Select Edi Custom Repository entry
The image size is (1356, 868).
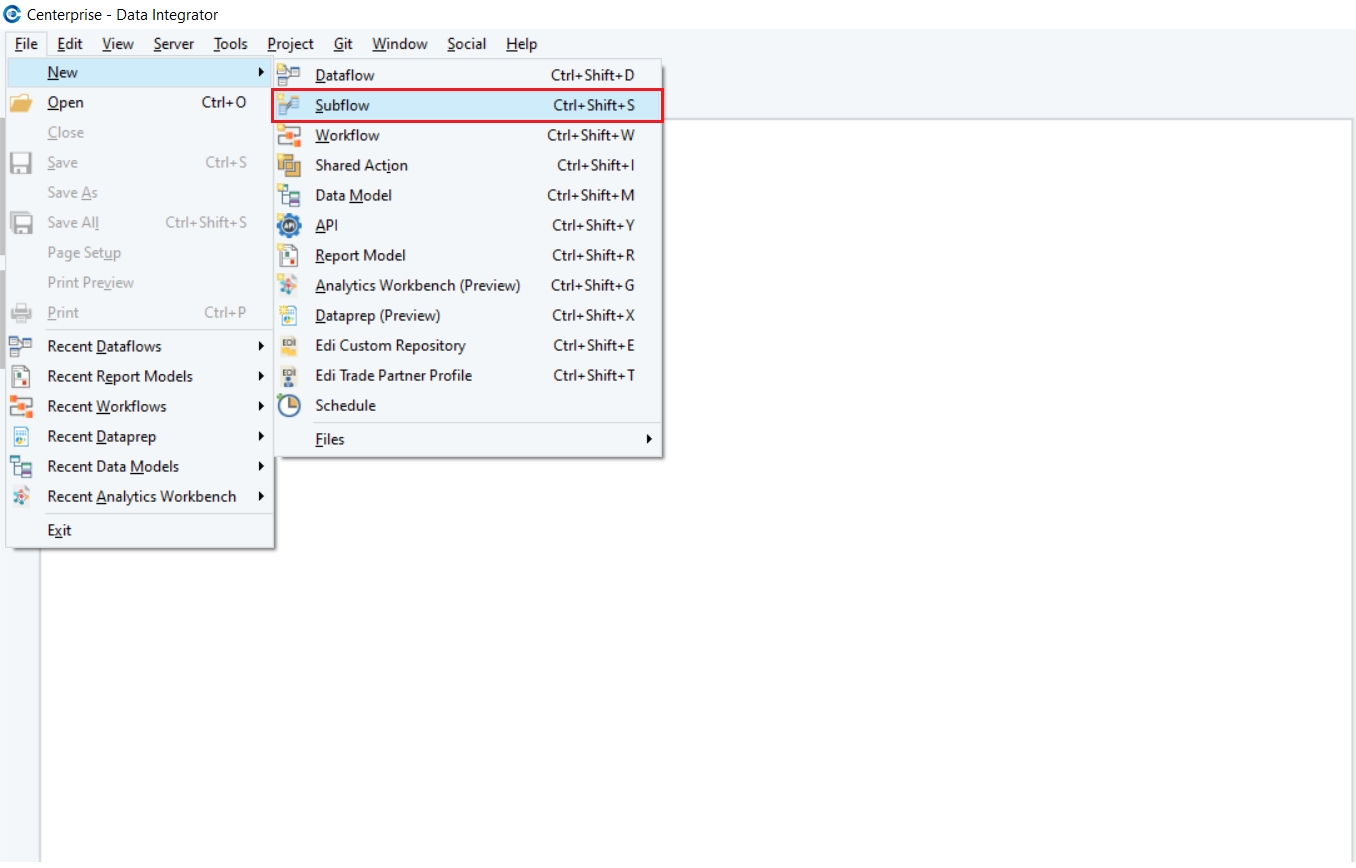coord(467,345)
